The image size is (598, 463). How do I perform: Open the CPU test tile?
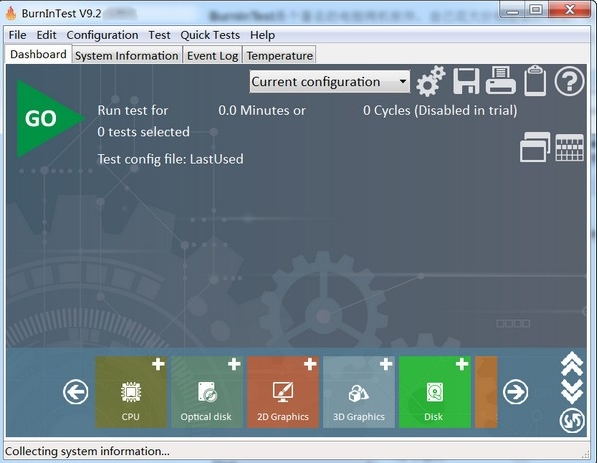(131, 392)
